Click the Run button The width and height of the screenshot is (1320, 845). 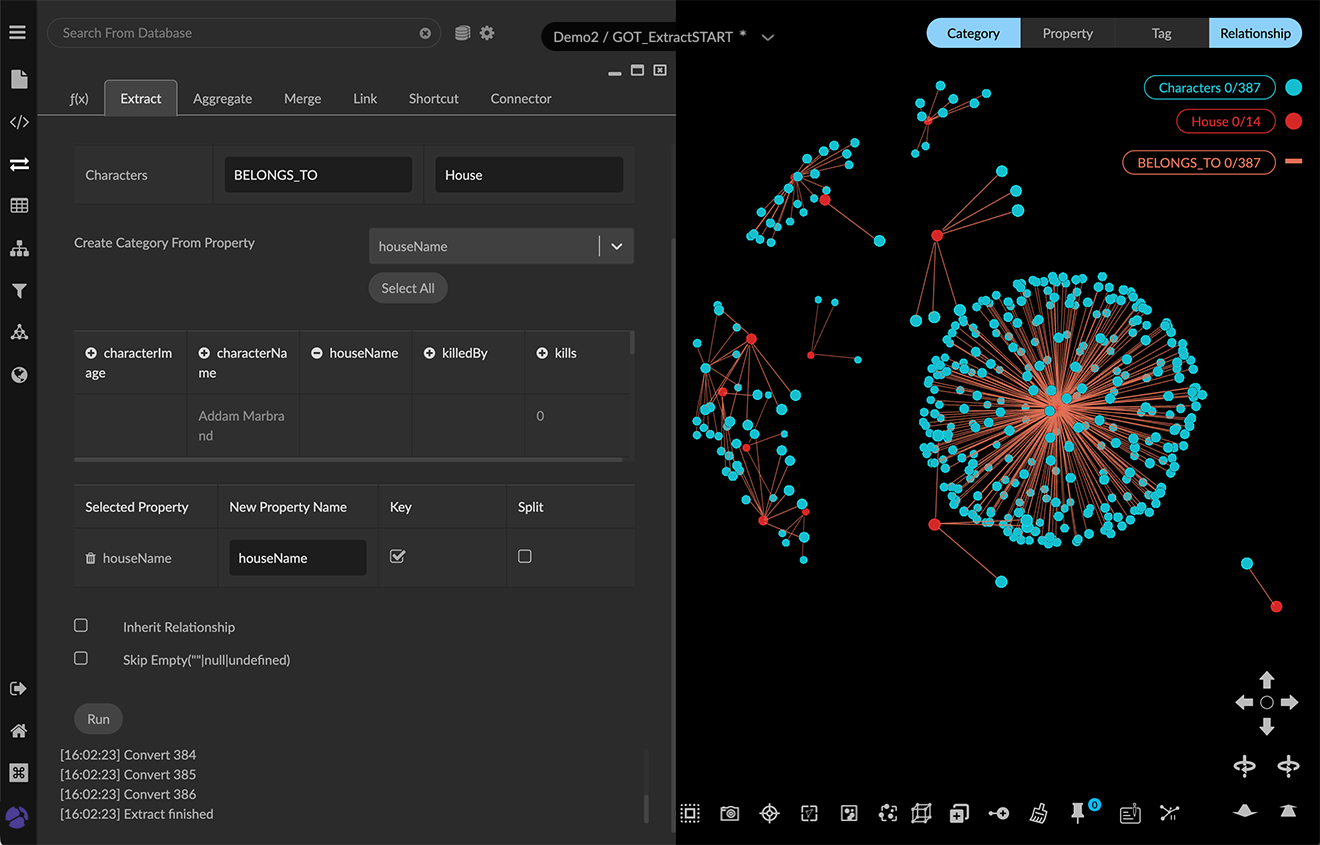pos(98,719)
